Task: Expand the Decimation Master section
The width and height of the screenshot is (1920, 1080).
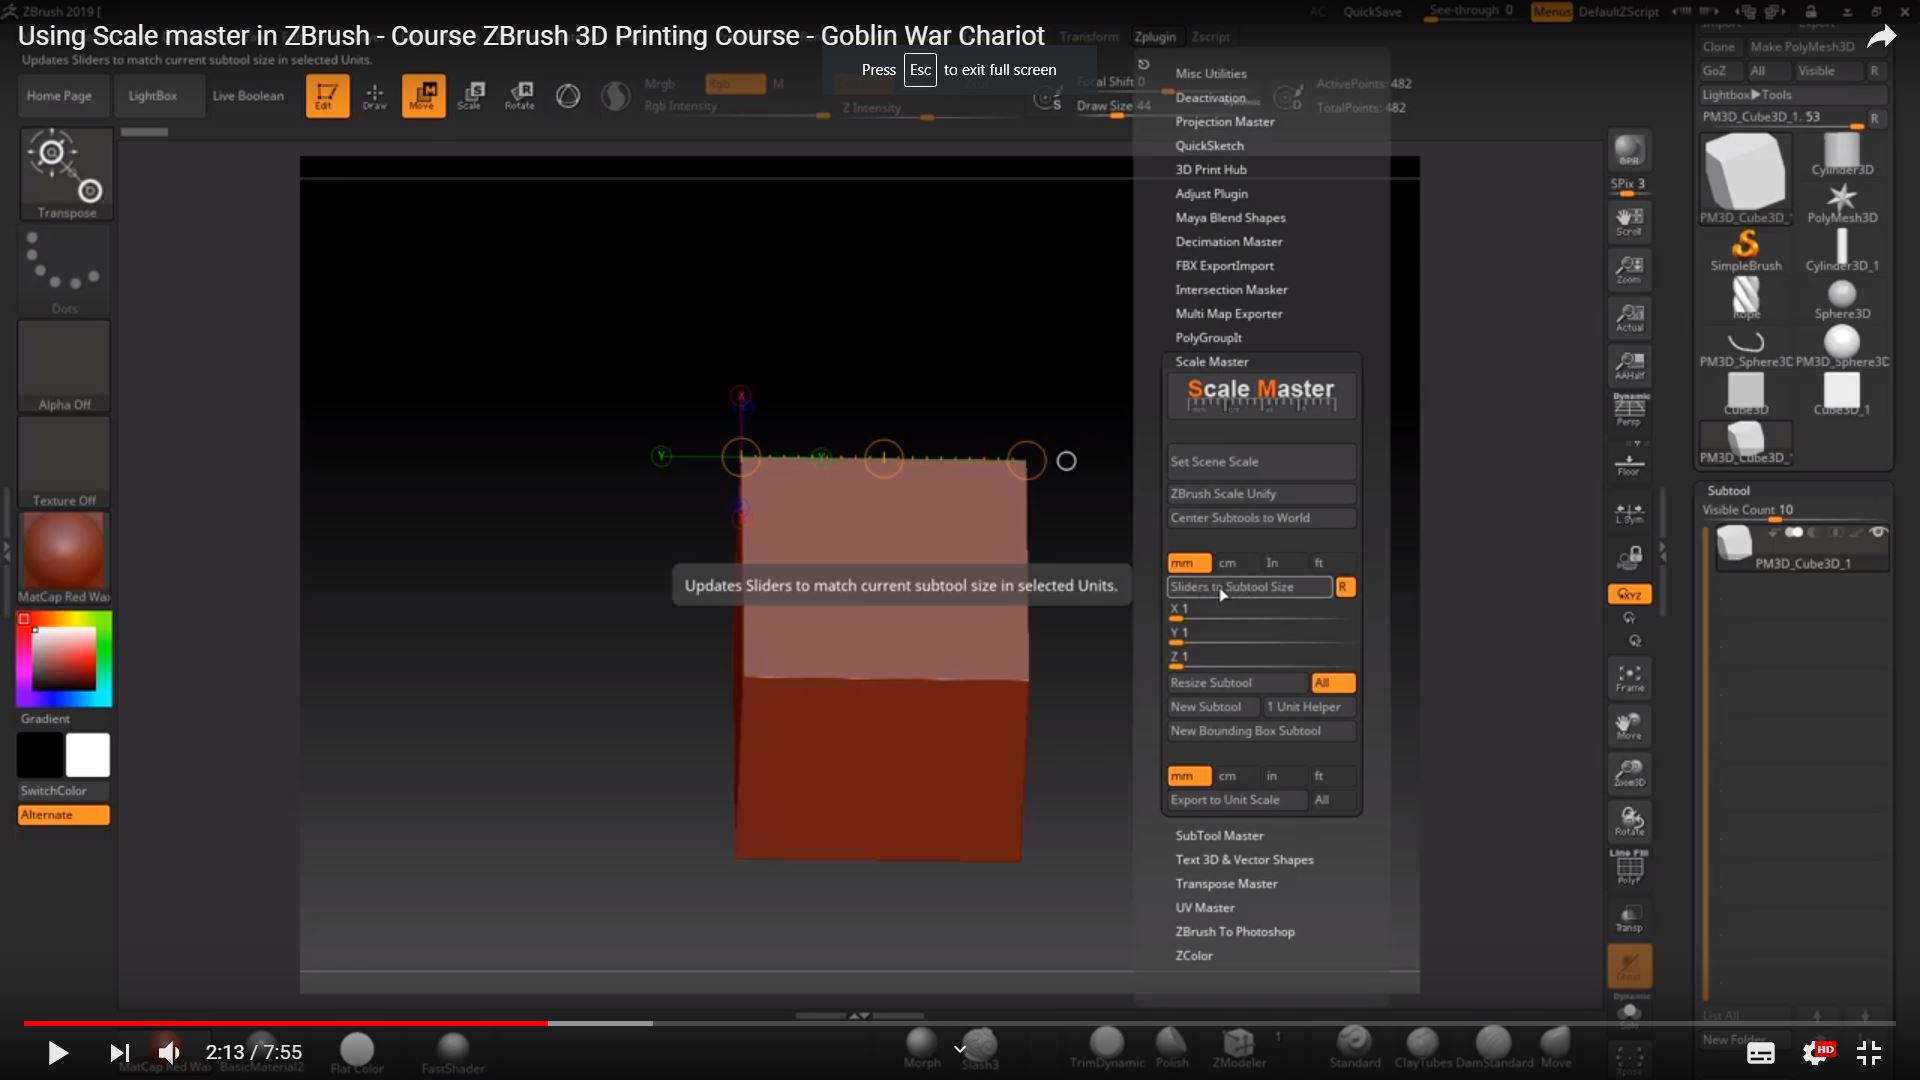Action: [1228, 242]
